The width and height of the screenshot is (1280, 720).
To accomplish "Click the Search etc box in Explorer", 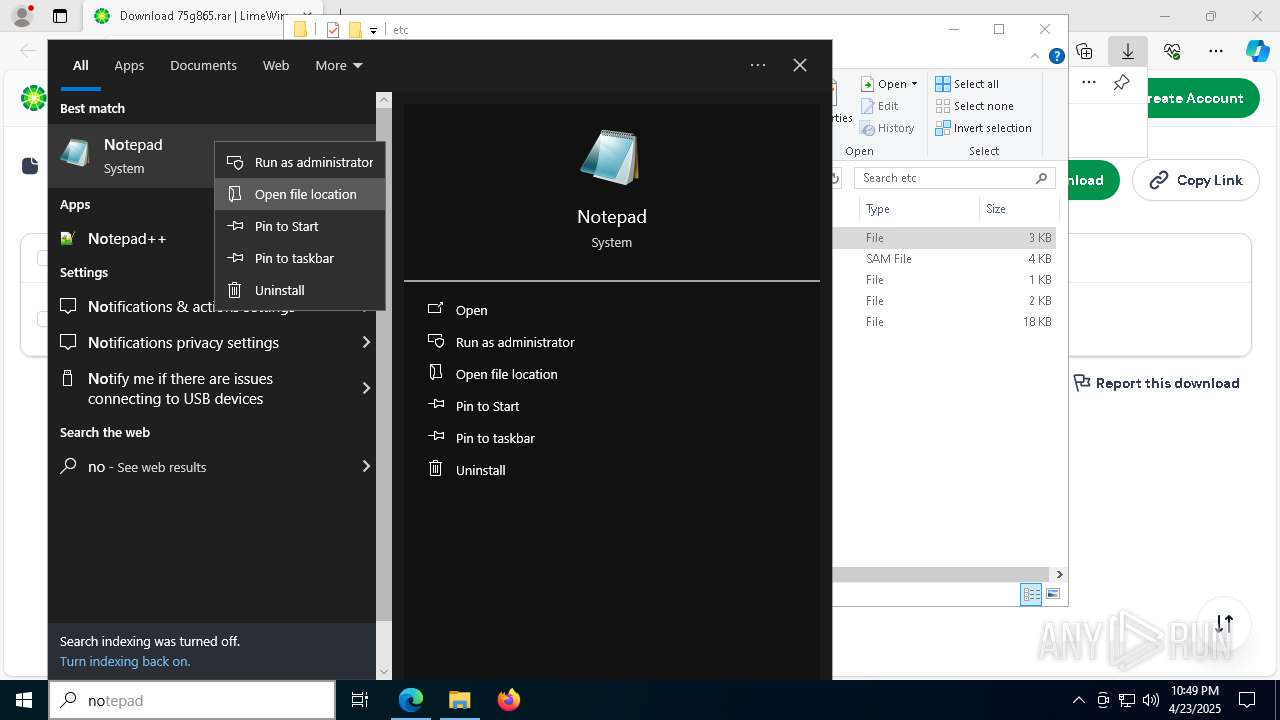I will [954, 178].
